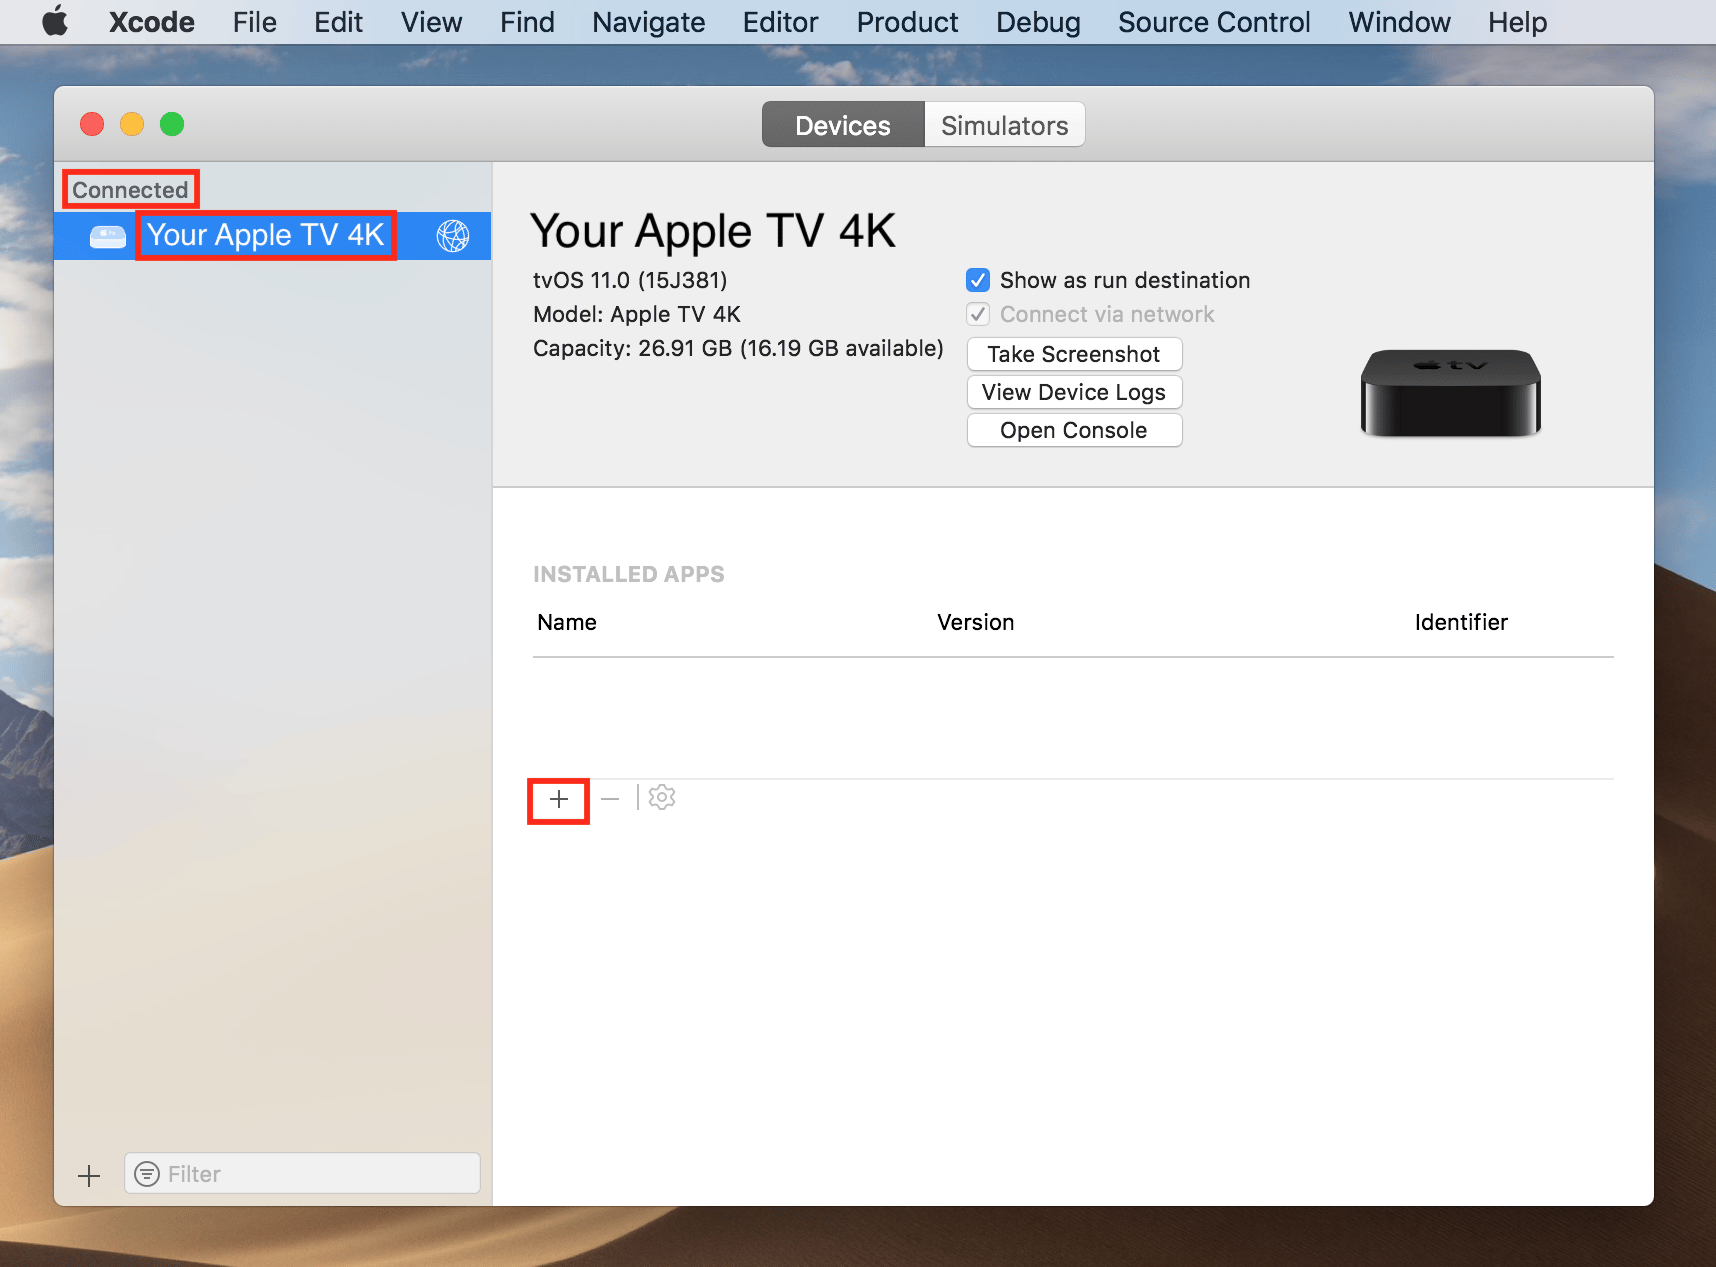The height and width of the screenshot is (1267, 1716).
Task: Switch to the Simulators tab
Action: click(x=1004, y=125)
